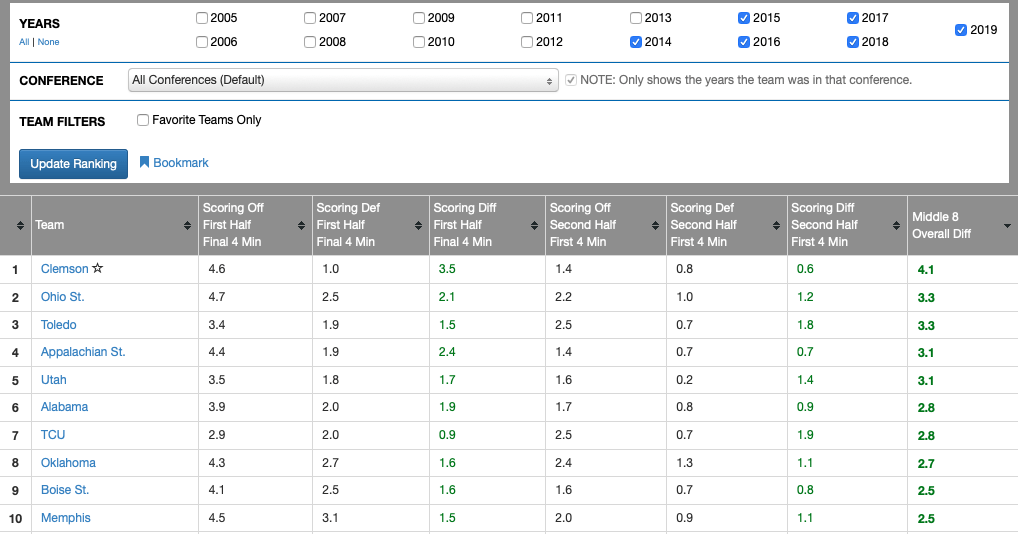
Task: Check the 2005 year checkbox
Action: tap(202, 18)
